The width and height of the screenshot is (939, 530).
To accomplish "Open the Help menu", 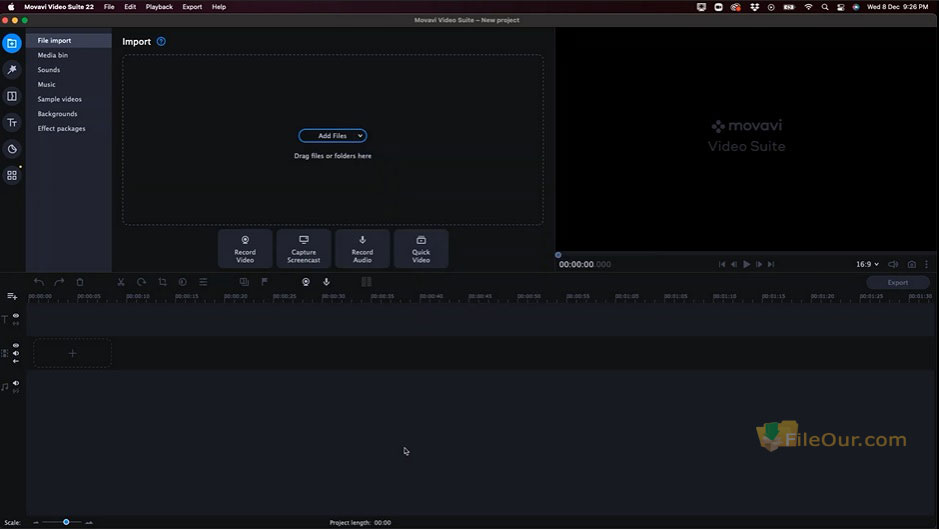I will (x=219, y=7).
